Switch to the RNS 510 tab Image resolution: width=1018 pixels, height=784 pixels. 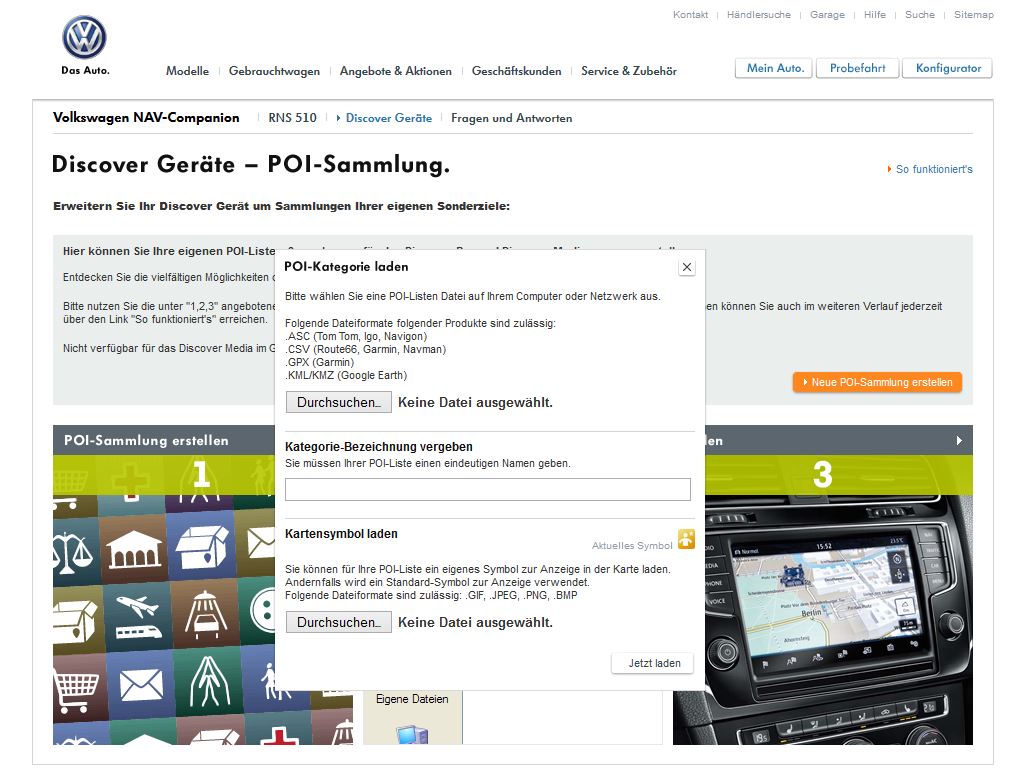tap(292, 118)
